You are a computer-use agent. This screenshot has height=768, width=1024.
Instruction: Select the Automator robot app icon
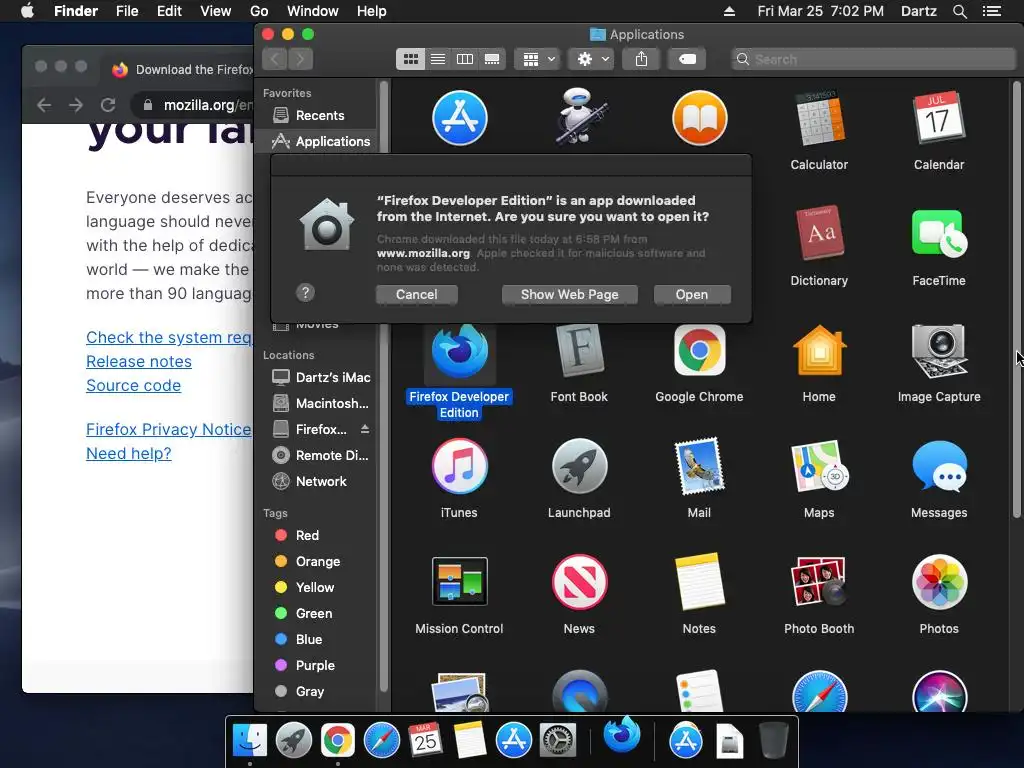pos(579,116)
